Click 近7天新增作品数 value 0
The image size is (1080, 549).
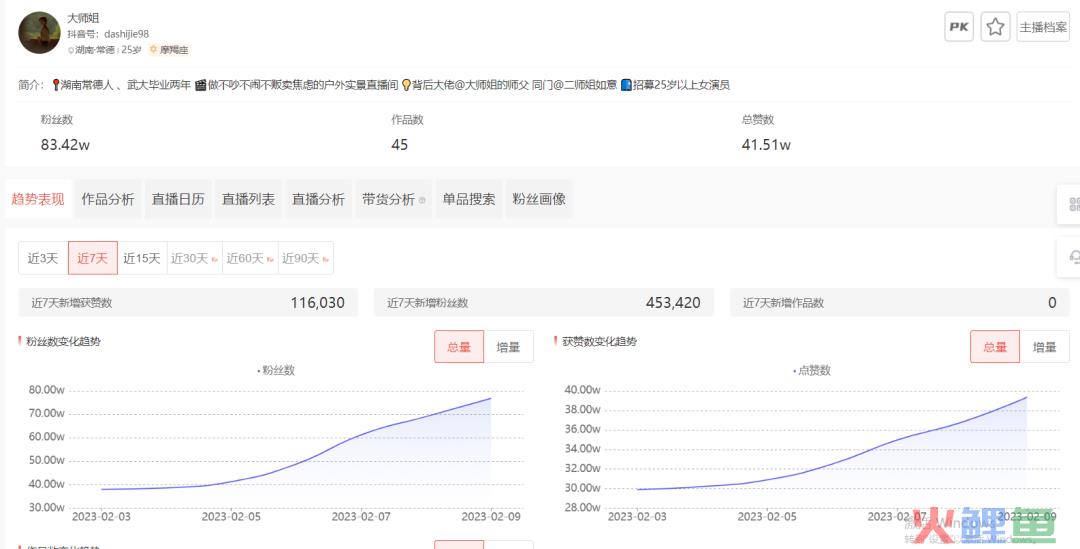(1052, 302)
